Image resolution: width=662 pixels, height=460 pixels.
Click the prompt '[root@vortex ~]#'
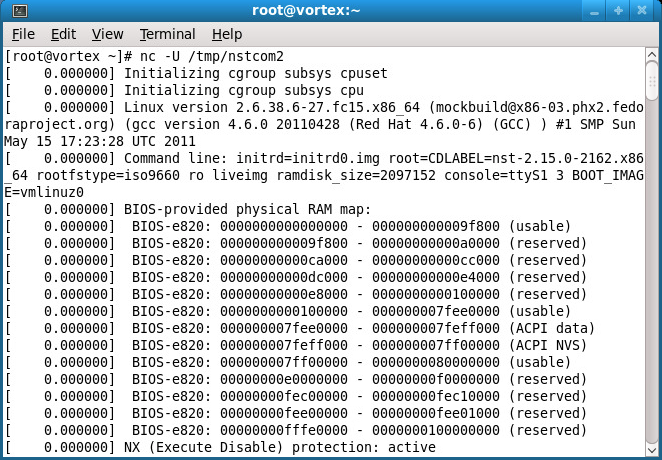[68, 57]
